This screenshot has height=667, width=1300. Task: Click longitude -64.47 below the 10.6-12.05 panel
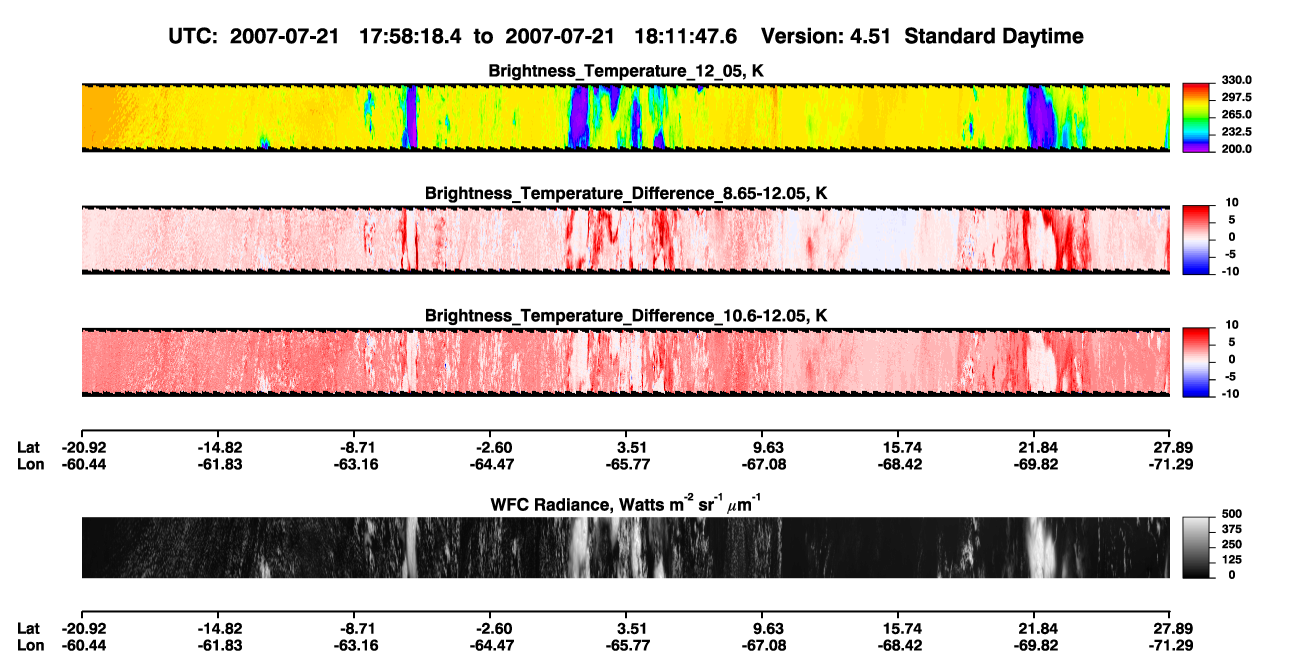[x=493, y=464]
